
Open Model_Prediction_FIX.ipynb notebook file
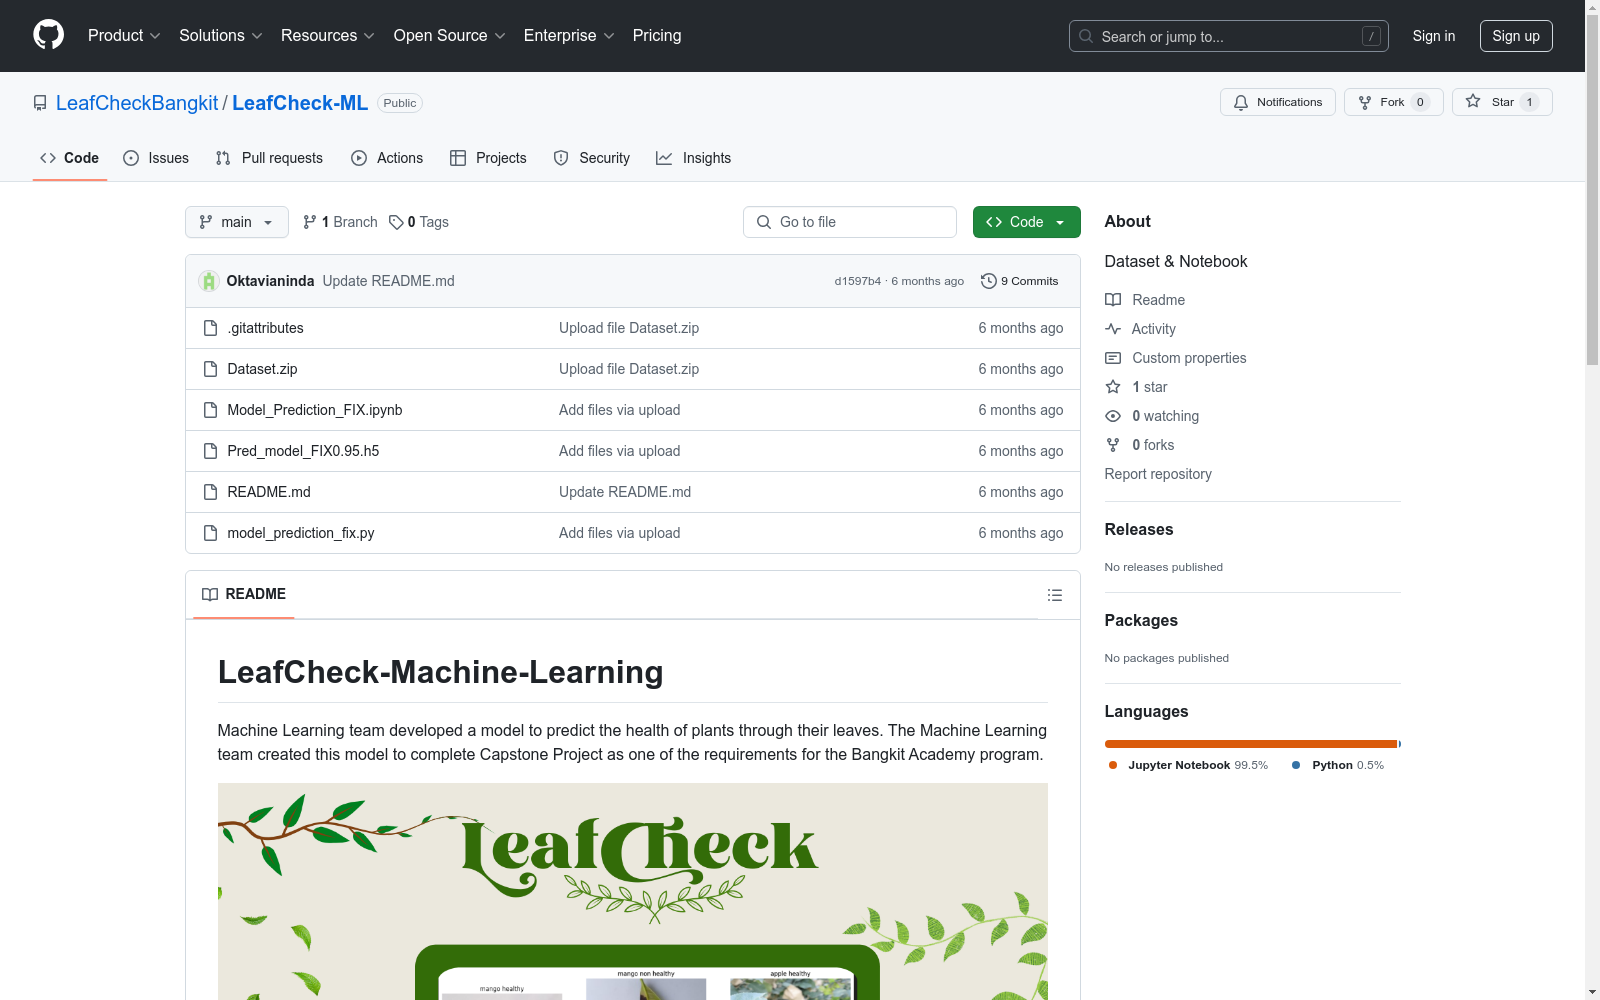[x=315, y=410]
